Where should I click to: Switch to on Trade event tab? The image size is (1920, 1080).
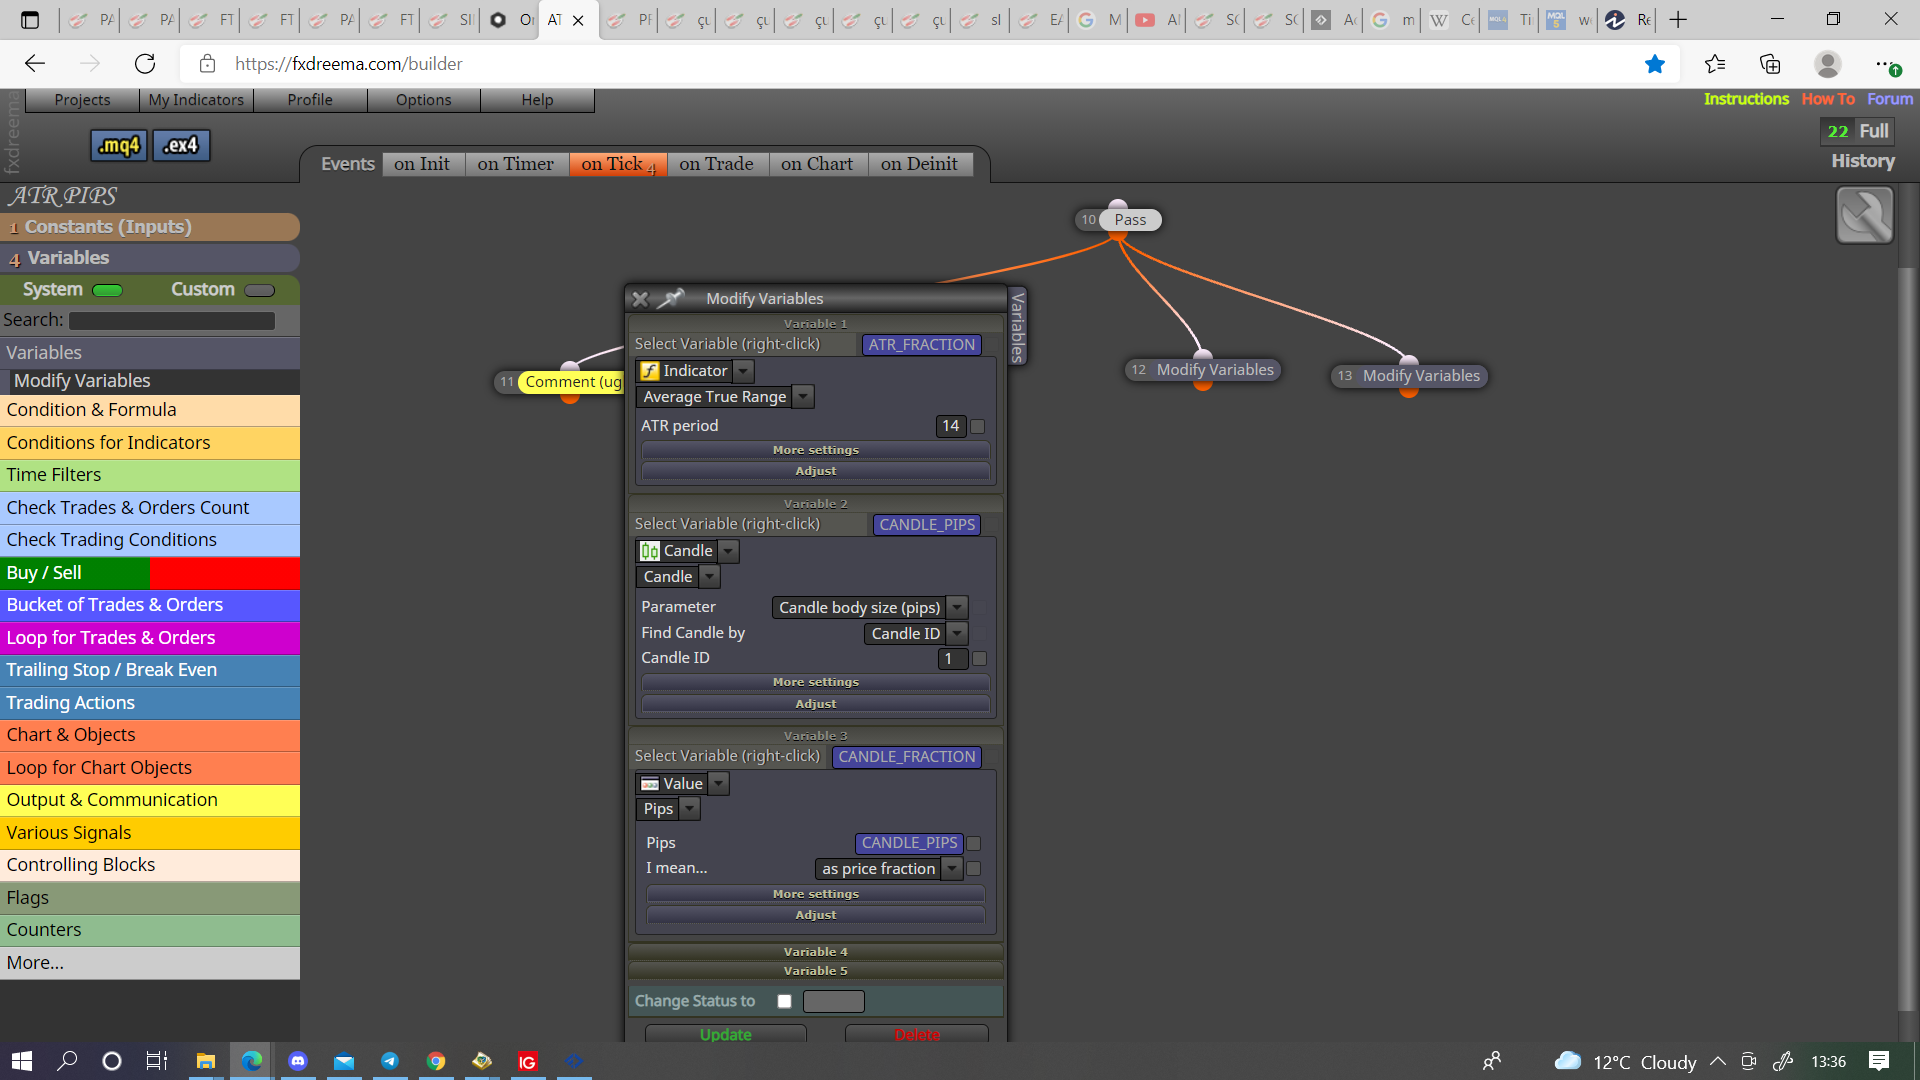point(717,164)
